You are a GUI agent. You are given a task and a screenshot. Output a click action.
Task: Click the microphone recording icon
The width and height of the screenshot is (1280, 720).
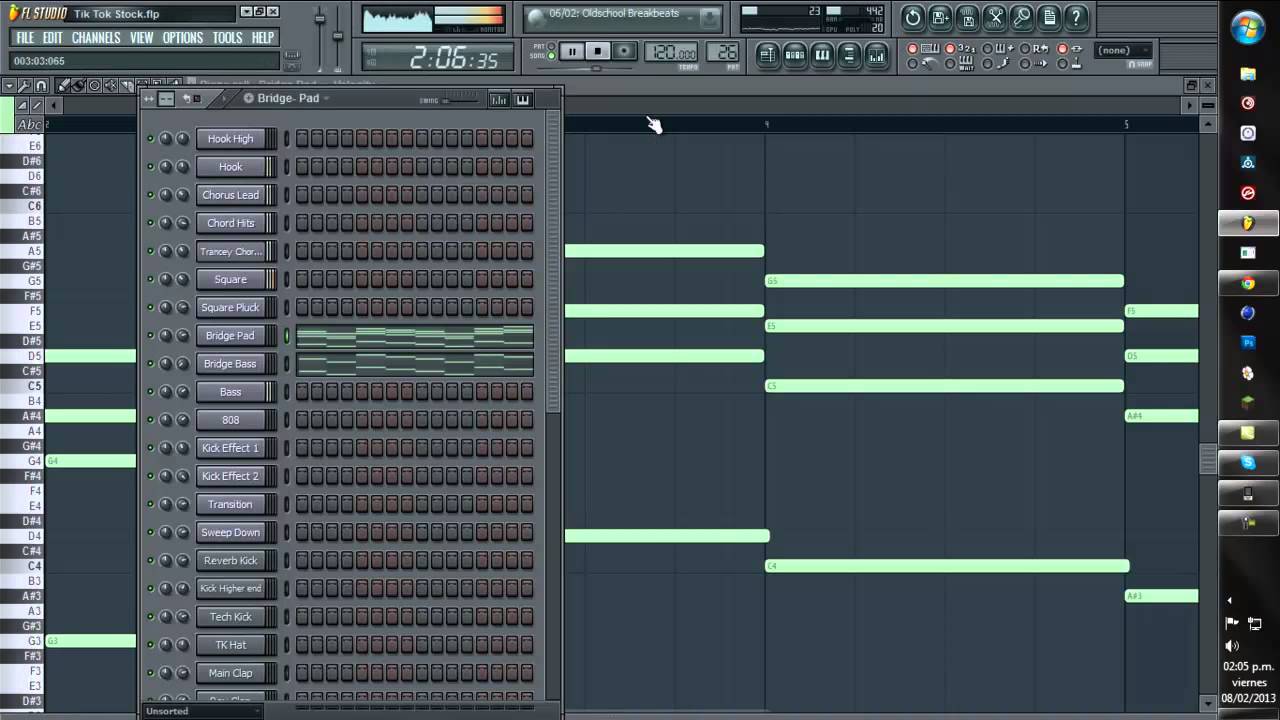point(1021,17)
